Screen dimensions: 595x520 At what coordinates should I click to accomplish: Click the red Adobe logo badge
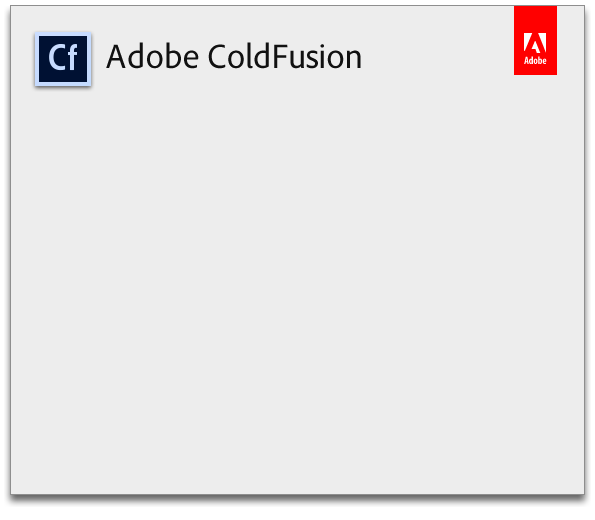(x=535, y=40)
